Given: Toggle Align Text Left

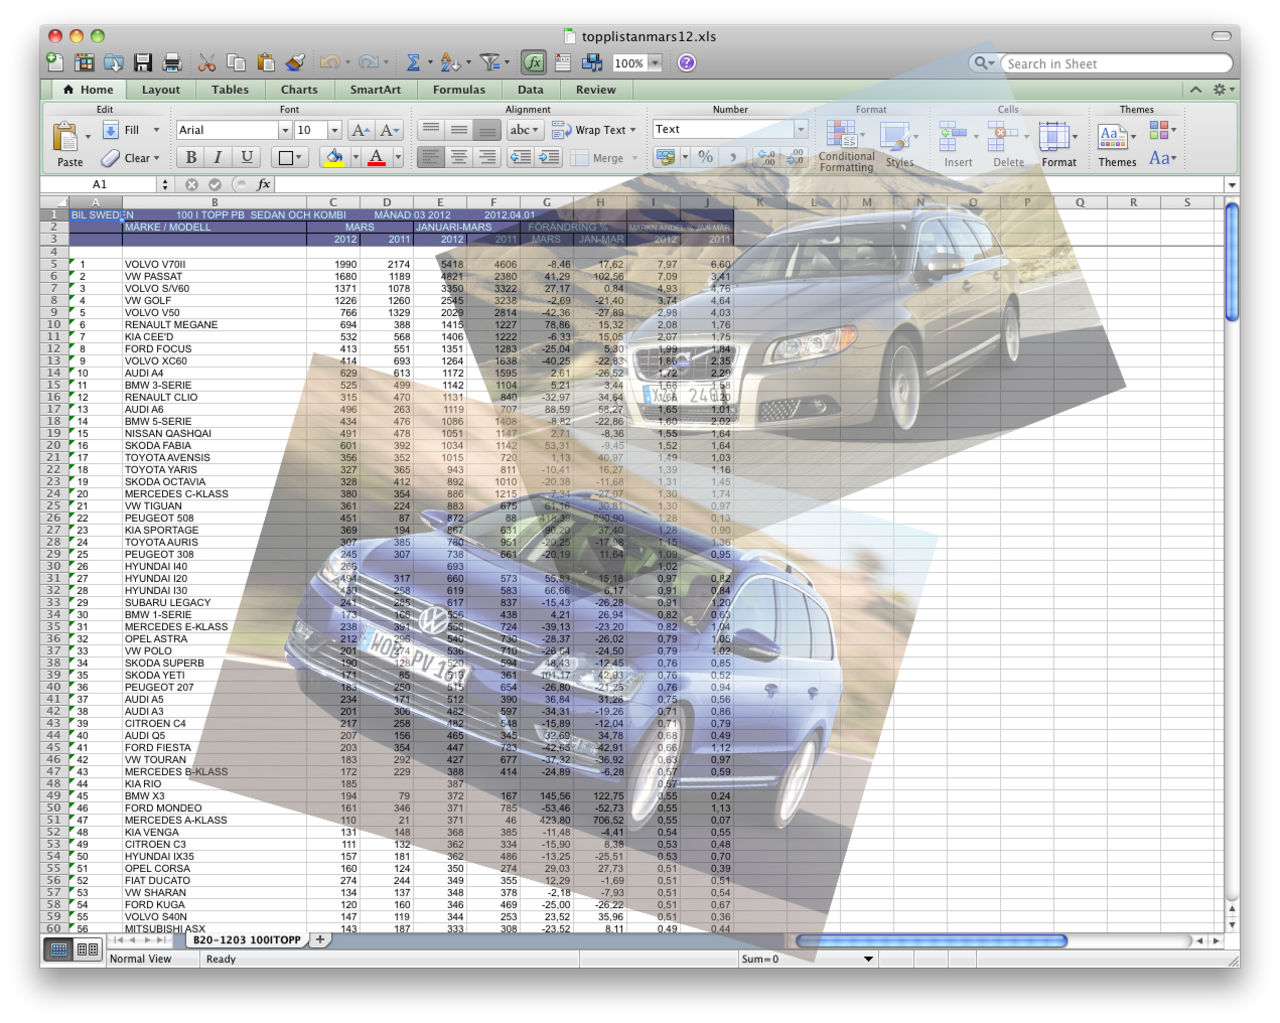Looking at the screenshot, I should tap(430, 157).
